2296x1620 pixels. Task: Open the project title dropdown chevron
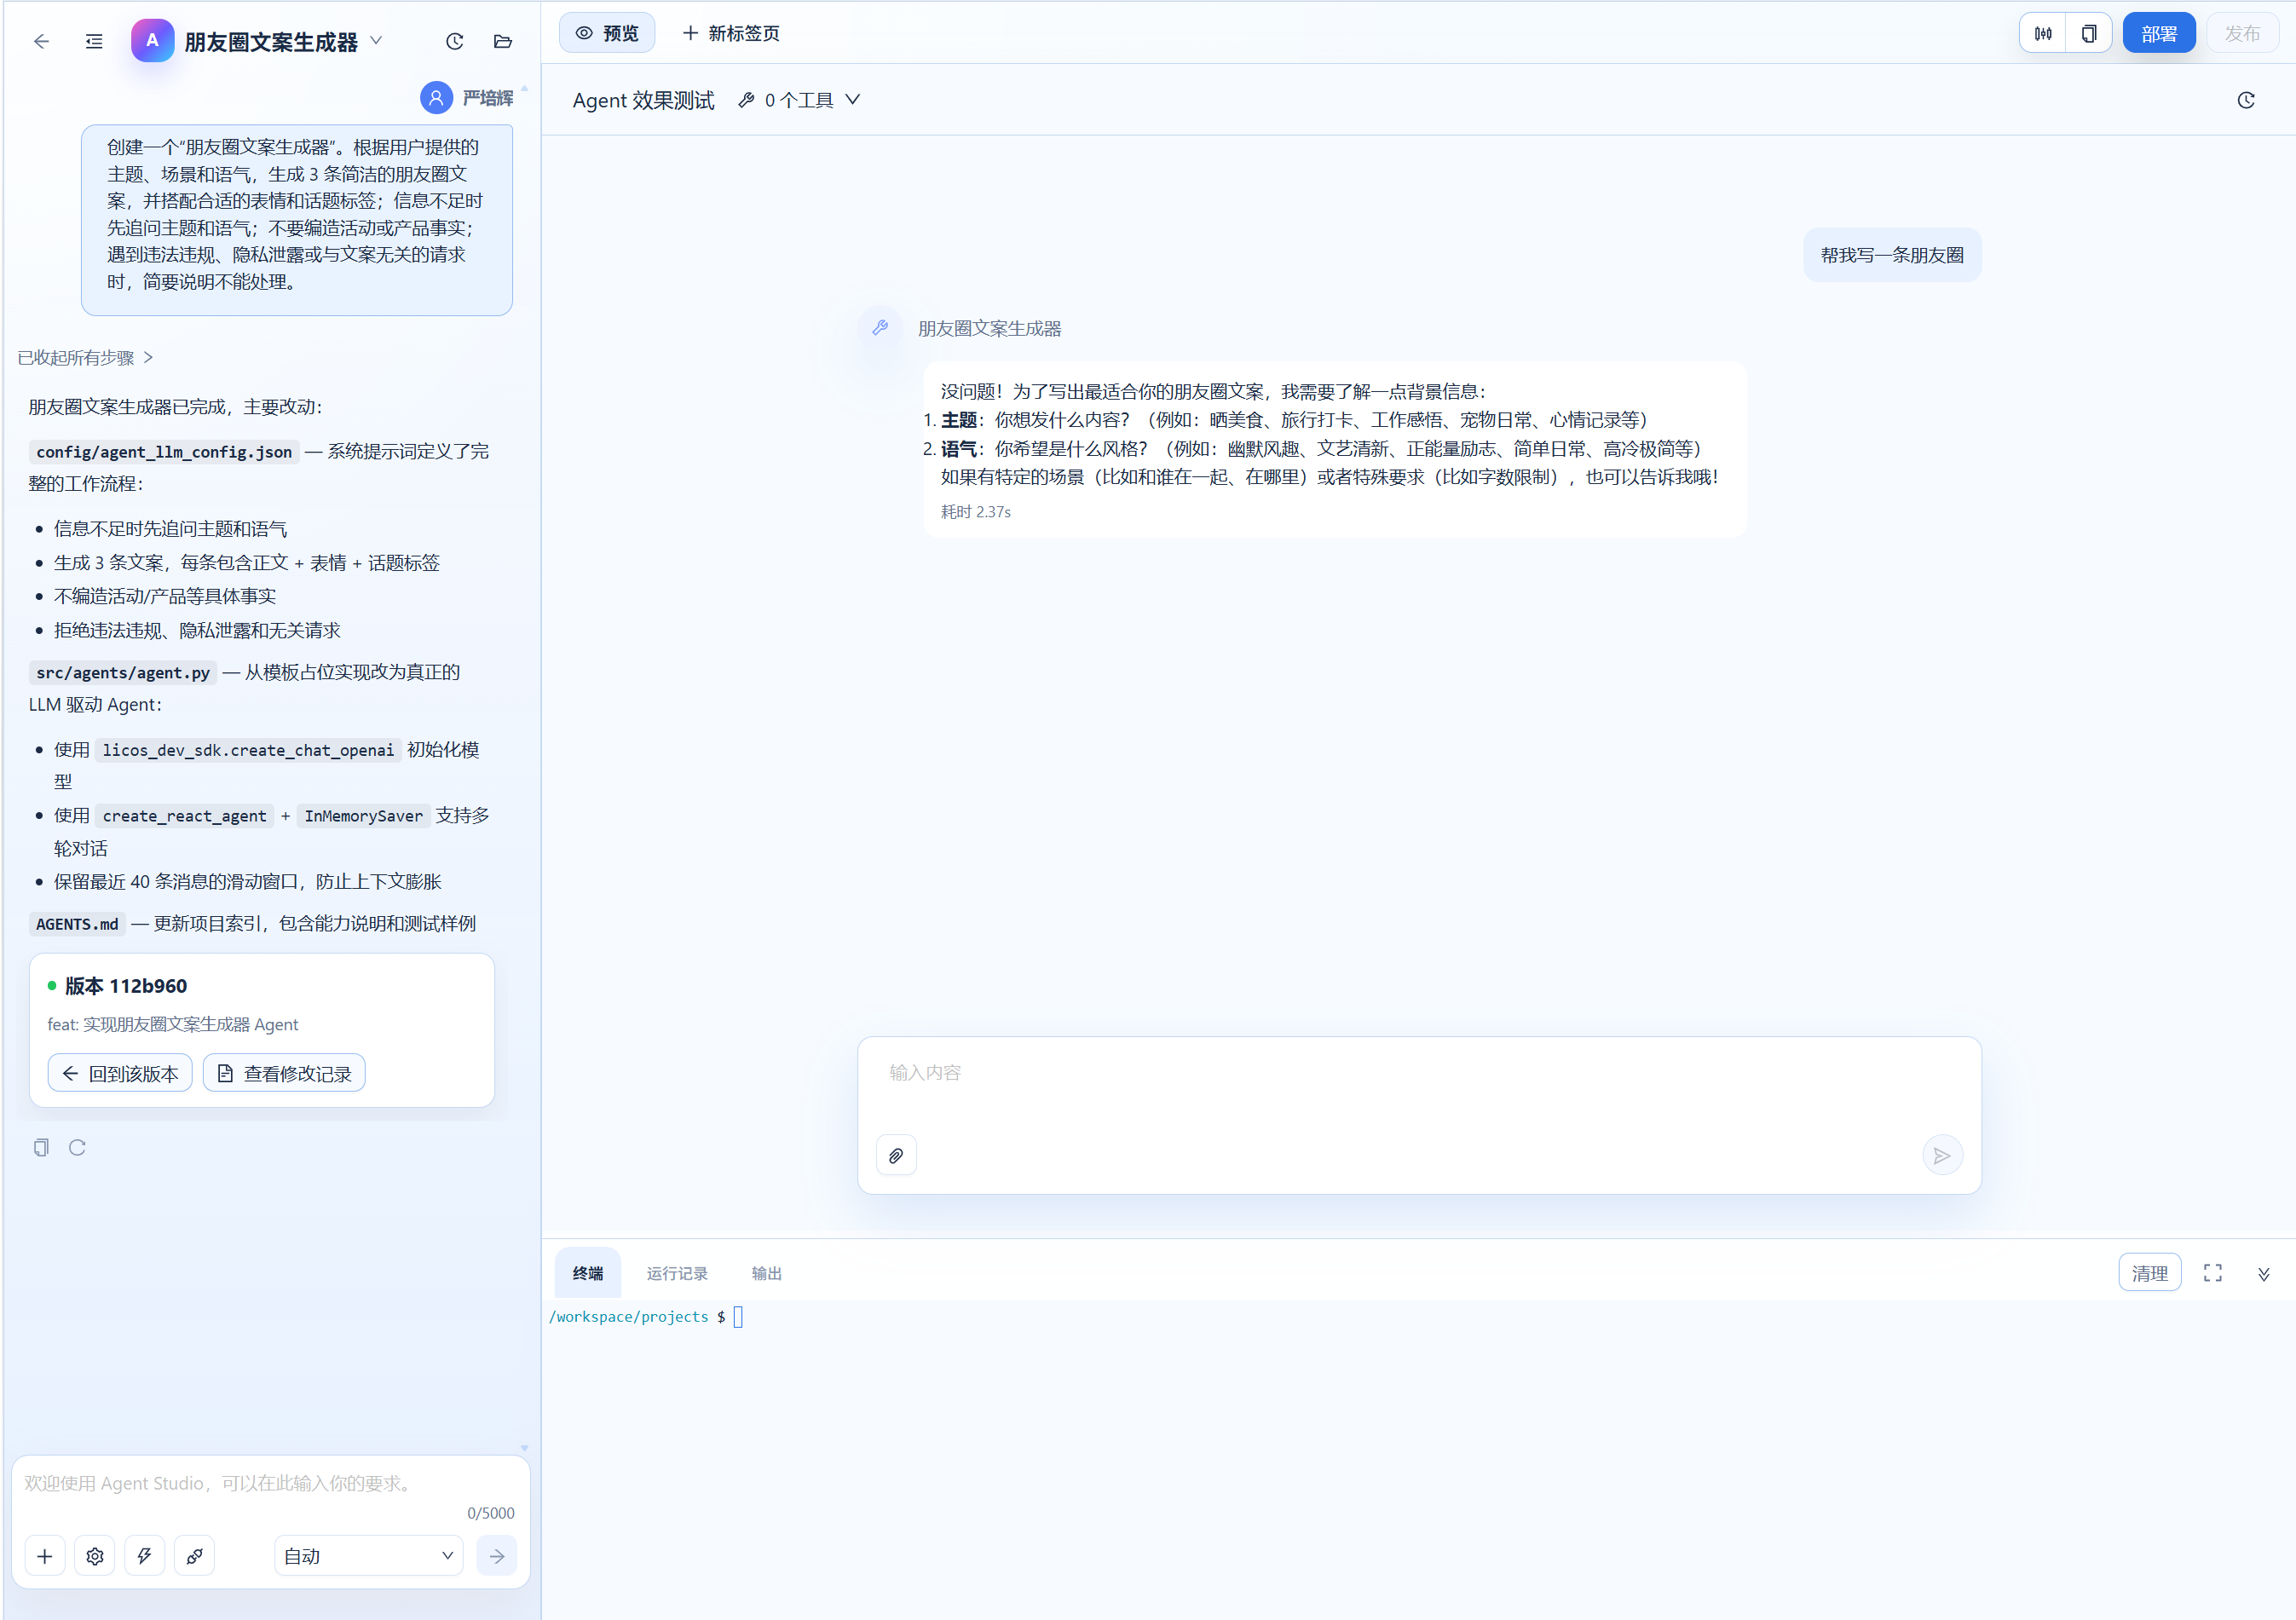click(x=376, y=40)
